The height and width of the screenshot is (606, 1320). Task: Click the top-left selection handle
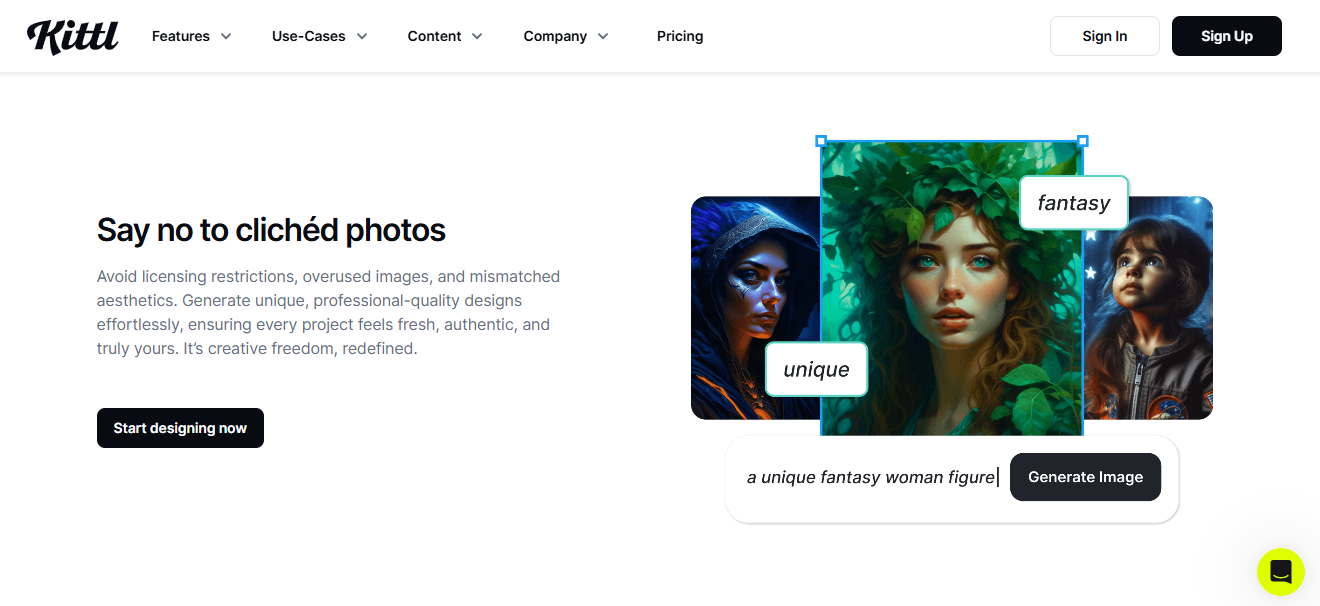pos(821,141)
